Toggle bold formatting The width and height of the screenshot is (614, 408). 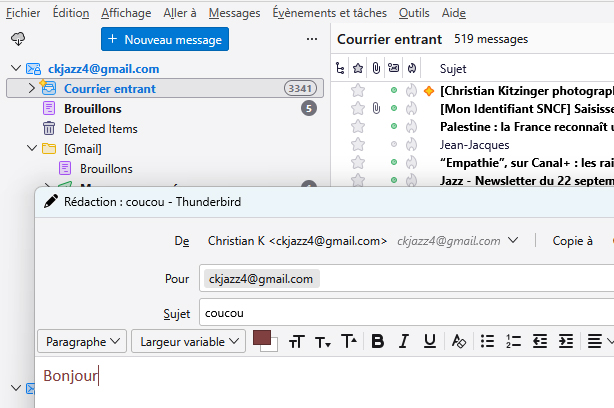coord(377,341)
